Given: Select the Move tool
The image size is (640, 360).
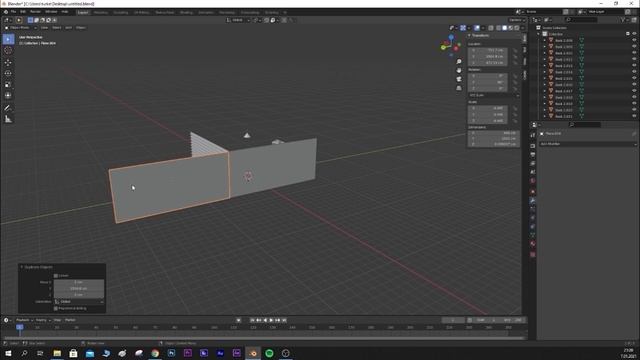Looking at the screenshot, I should pyautogui.click(x=8, y=62).
